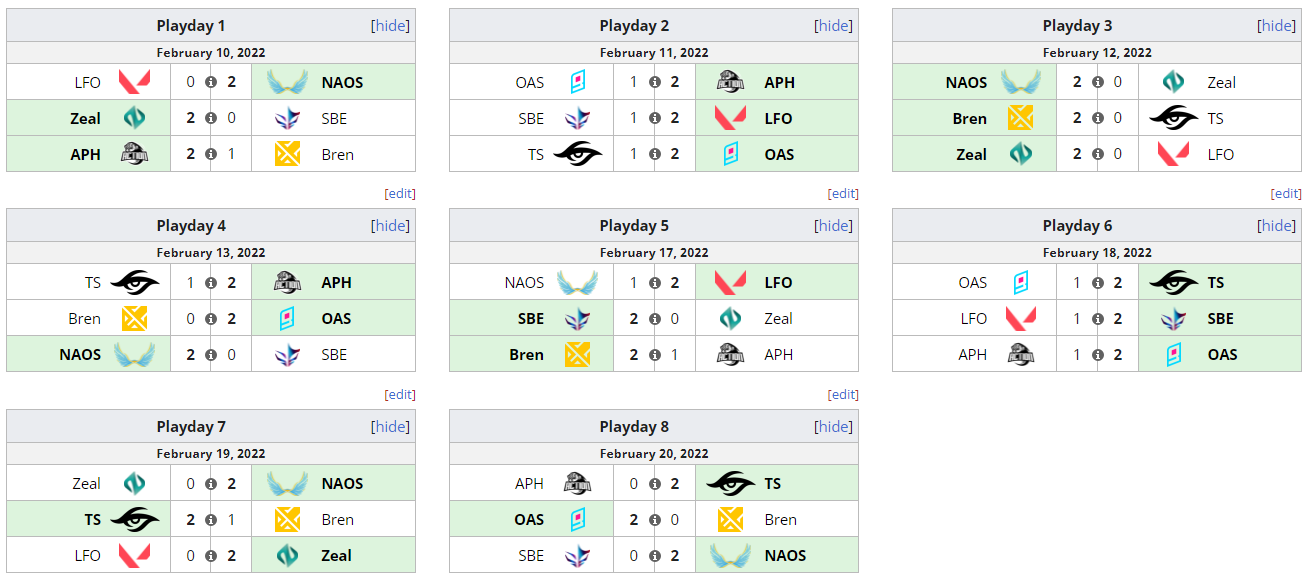Hide the Playday 6 match table

click(1276, 226)
